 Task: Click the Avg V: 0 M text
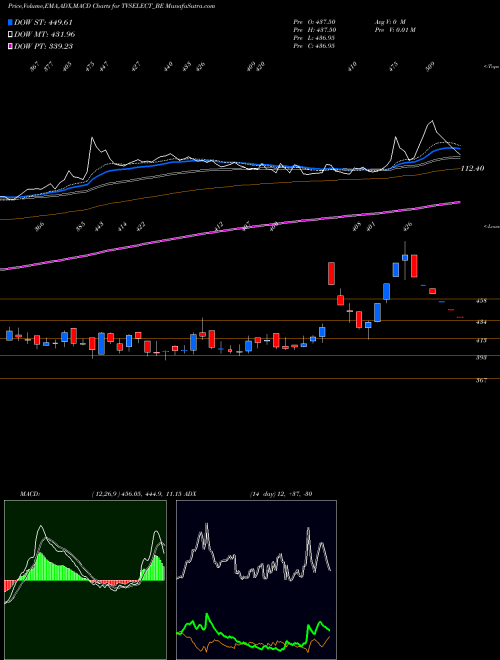[390, 22]
